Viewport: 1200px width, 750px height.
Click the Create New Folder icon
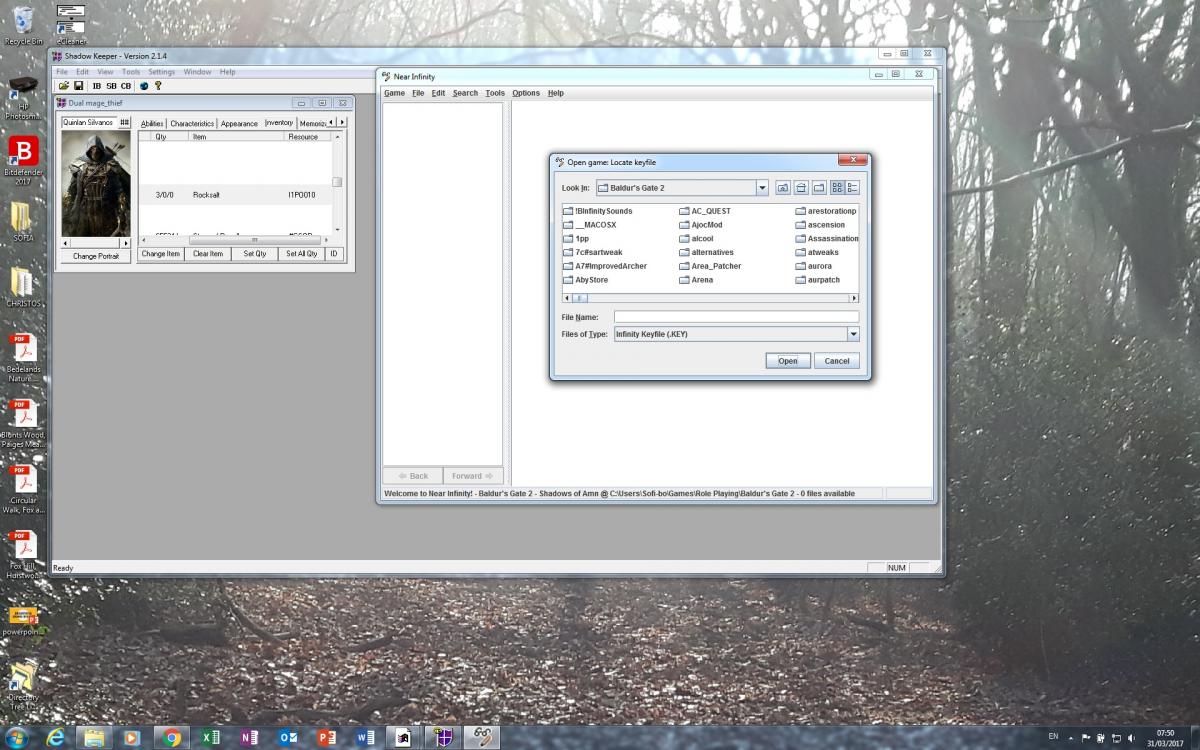coord(819,188)
